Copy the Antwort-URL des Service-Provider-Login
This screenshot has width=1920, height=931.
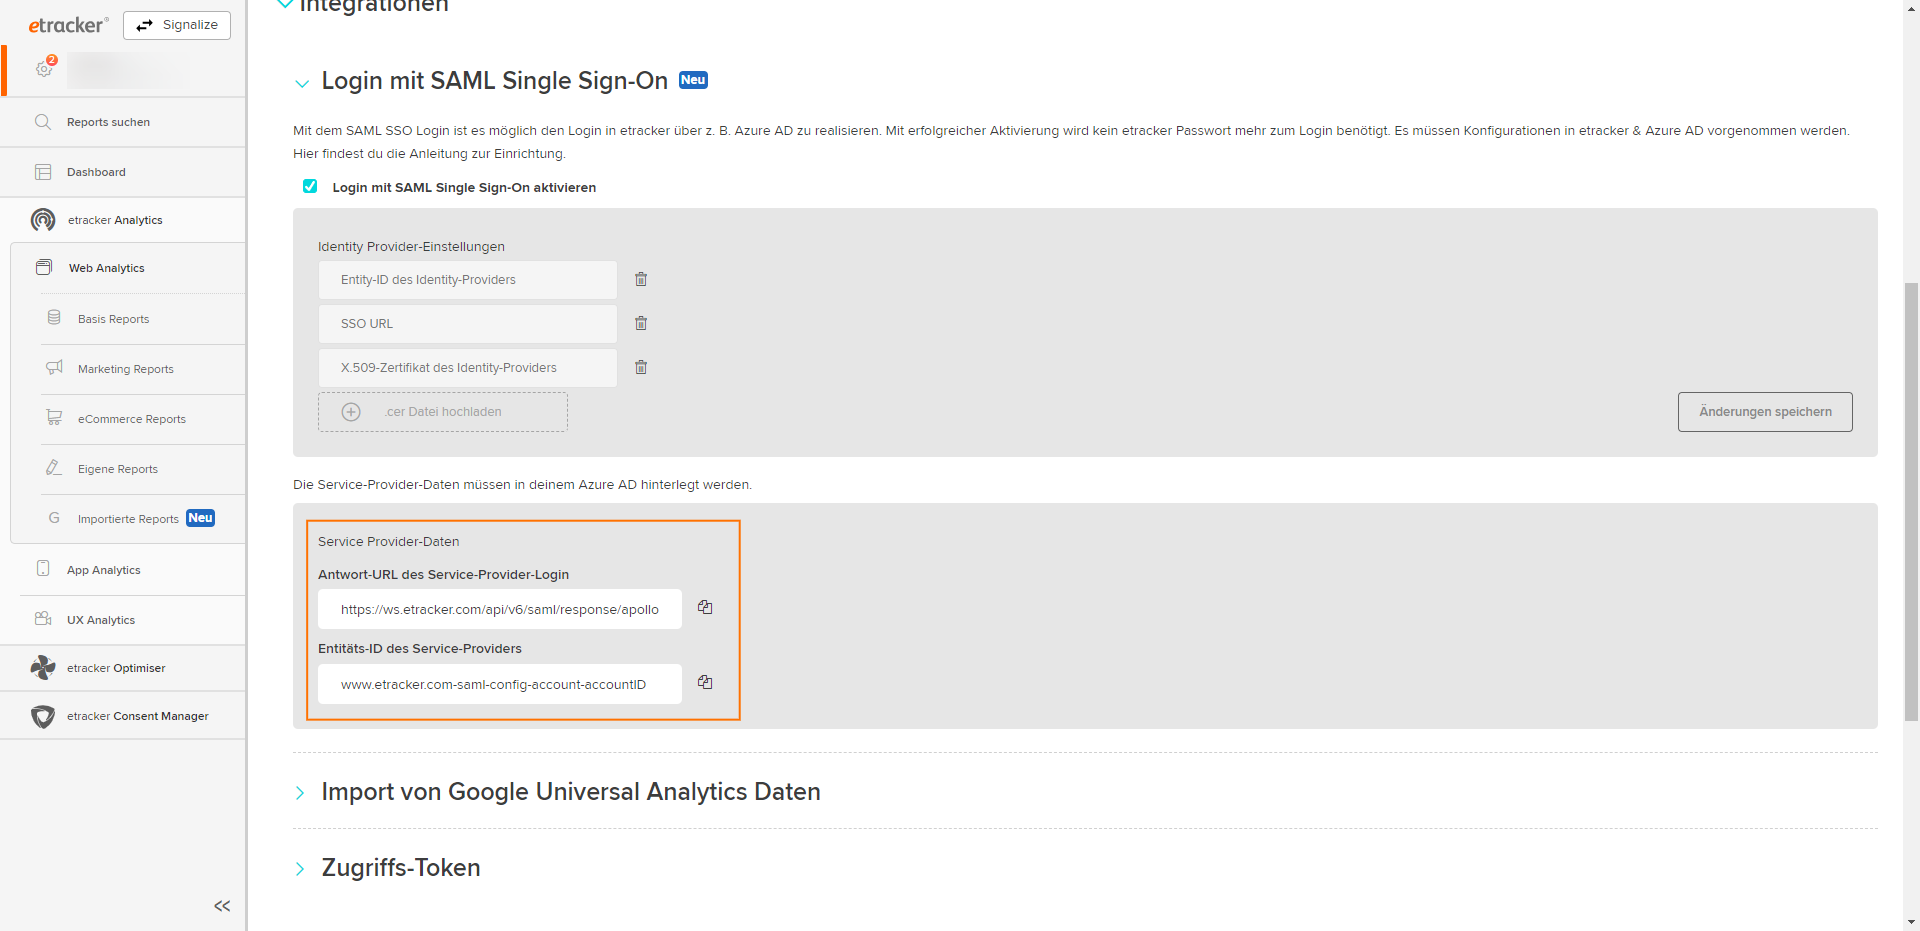(705, 607)
